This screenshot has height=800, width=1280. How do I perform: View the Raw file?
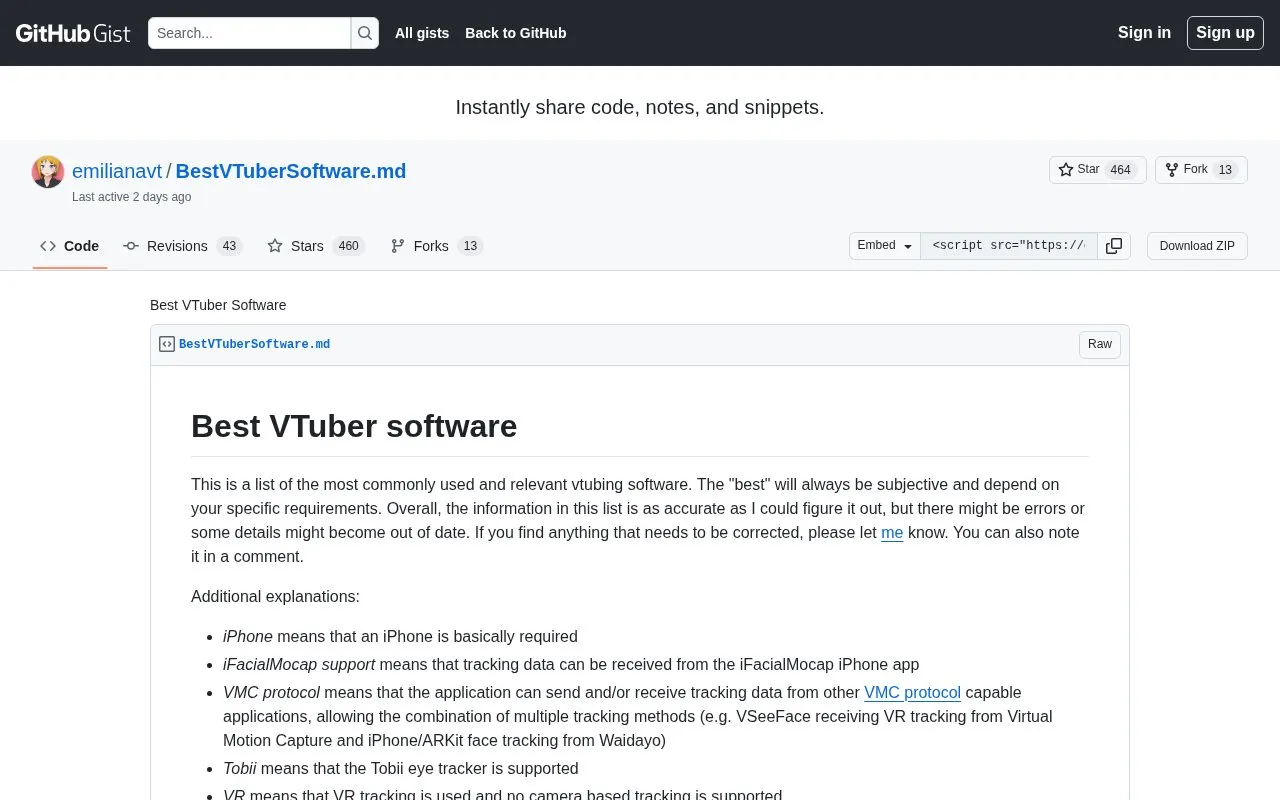click(1100, 344)
